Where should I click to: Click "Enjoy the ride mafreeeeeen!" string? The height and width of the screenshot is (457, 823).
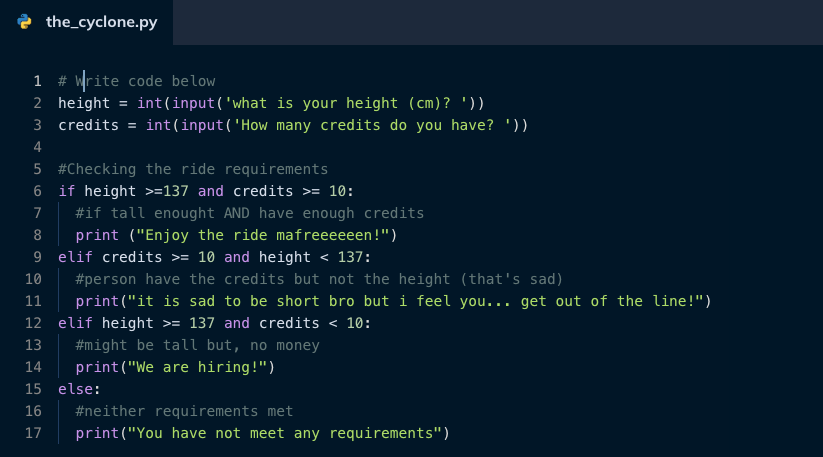click(x=263, y=236)
